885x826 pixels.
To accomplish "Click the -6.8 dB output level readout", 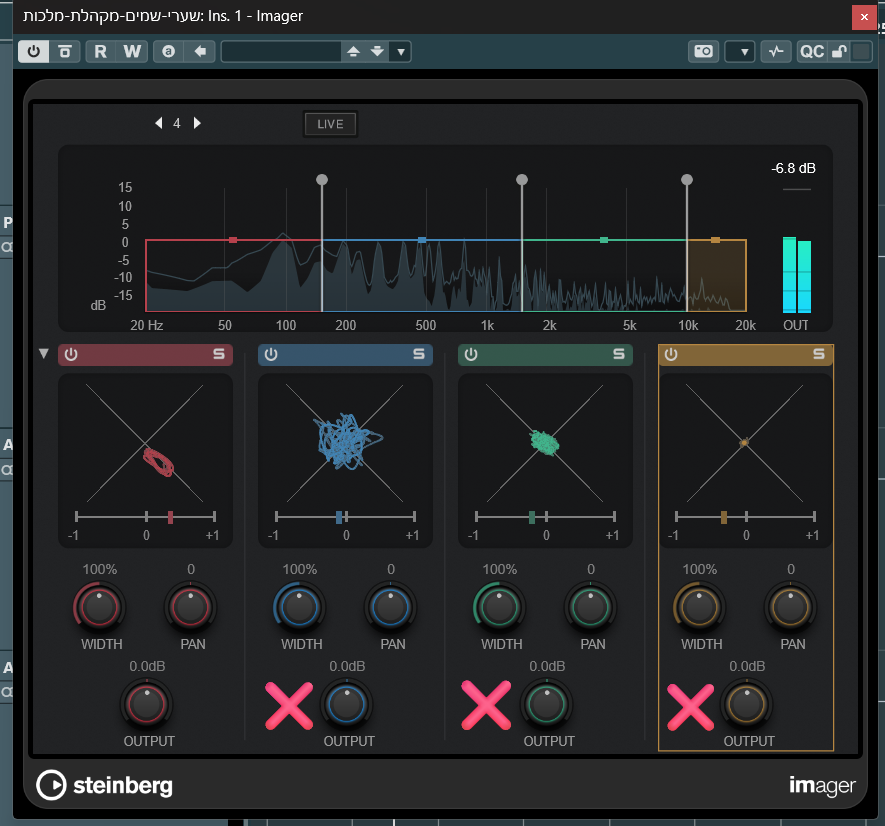I will point(794,168).
